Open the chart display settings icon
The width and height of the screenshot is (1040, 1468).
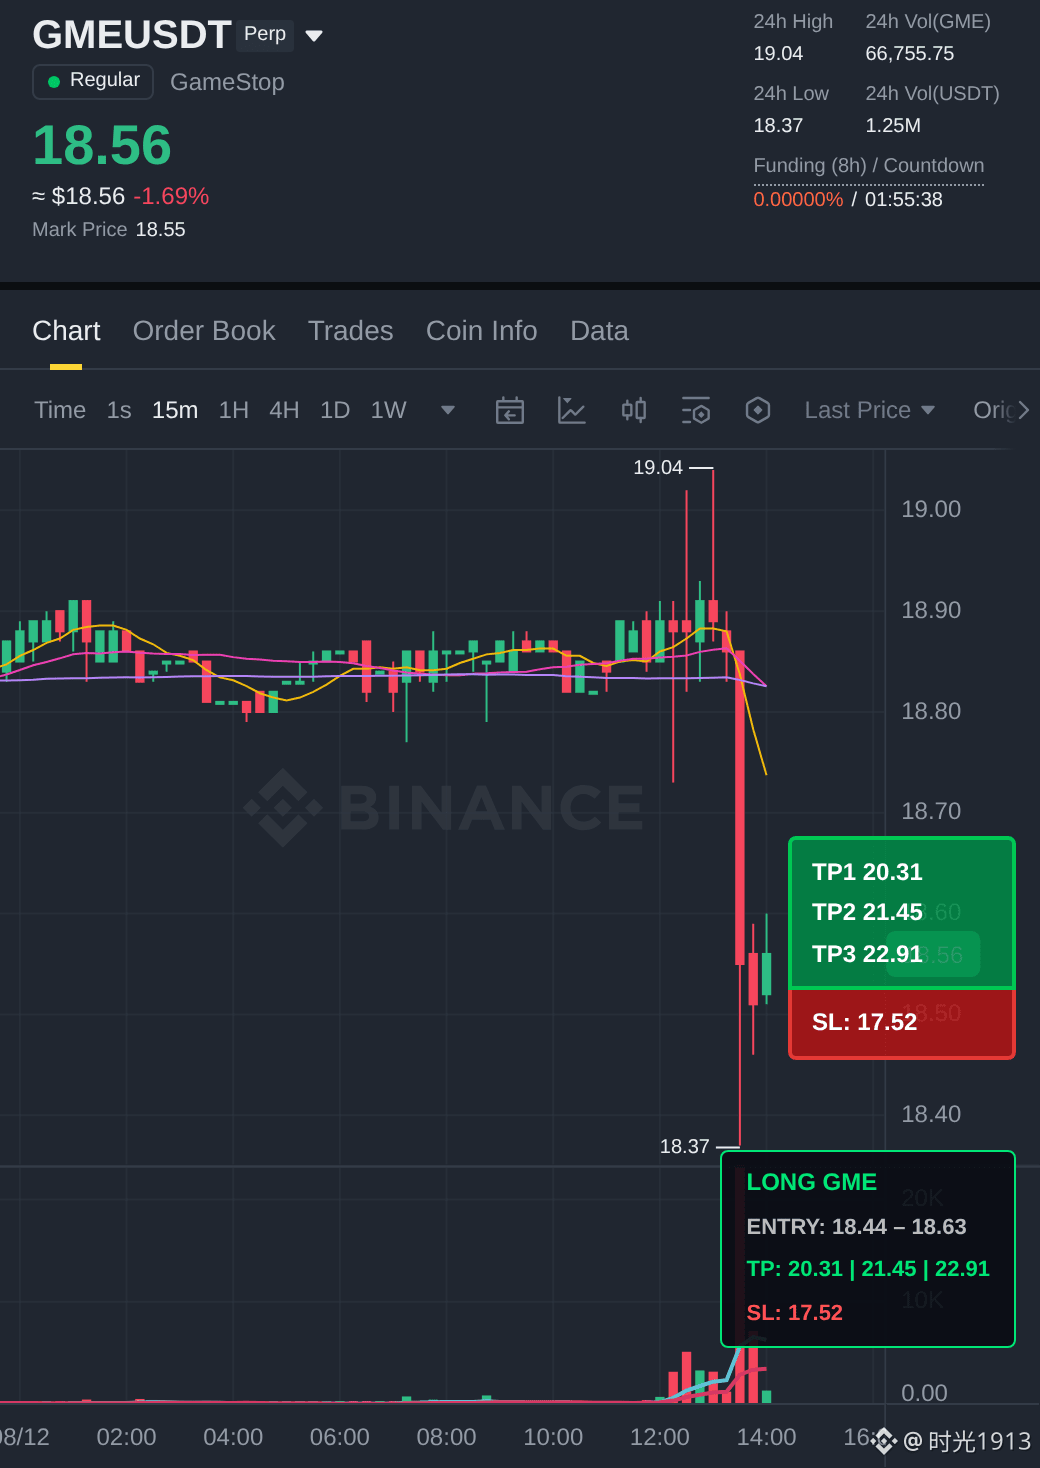(x=696, y=410)
